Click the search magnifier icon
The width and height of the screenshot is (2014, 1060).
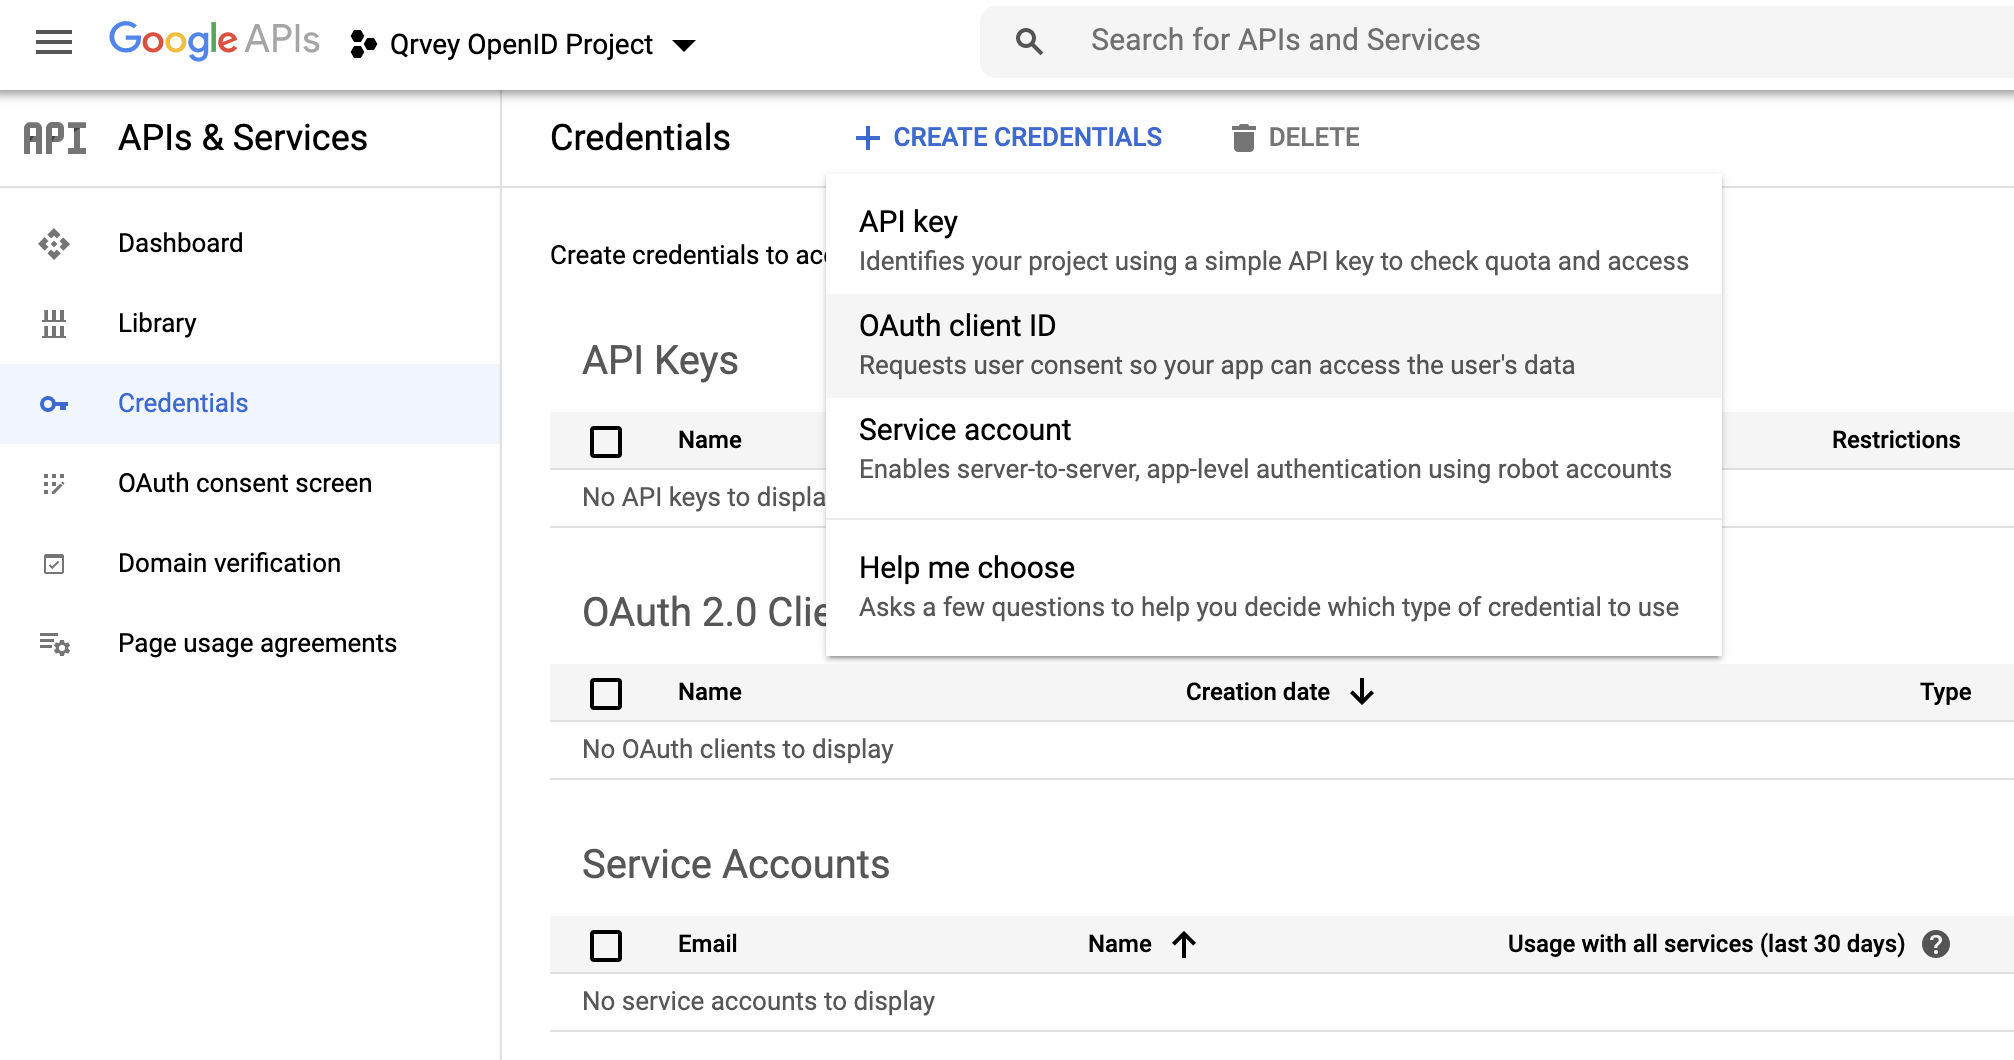1029,41
